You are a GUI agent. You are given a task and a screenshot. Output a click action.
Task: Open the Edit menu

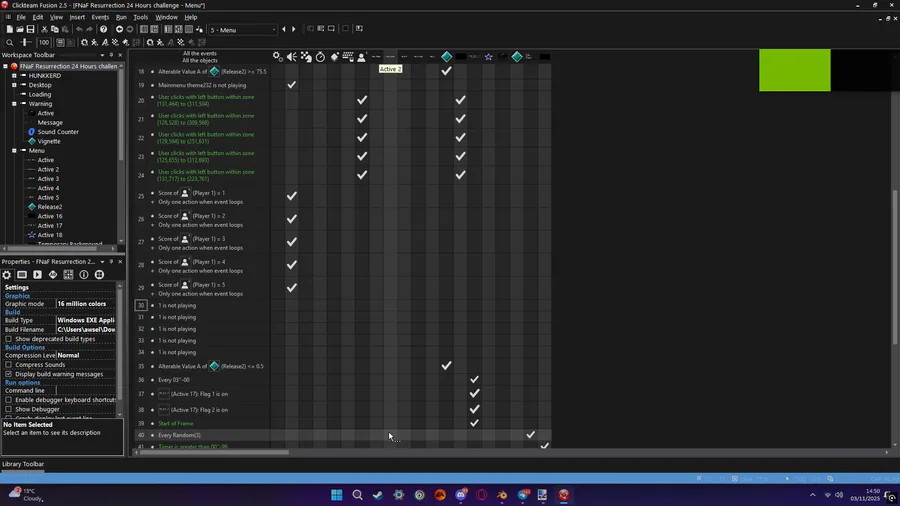click(37, 17)
